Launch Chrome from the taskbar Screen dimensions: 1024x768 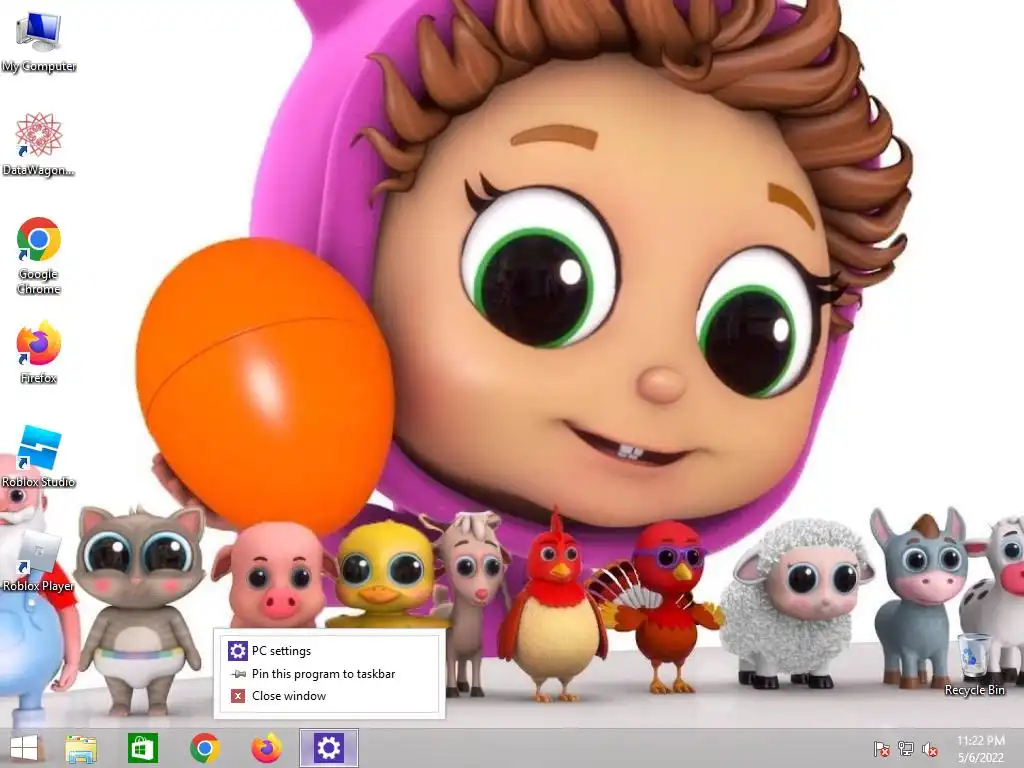coord(204,748)
